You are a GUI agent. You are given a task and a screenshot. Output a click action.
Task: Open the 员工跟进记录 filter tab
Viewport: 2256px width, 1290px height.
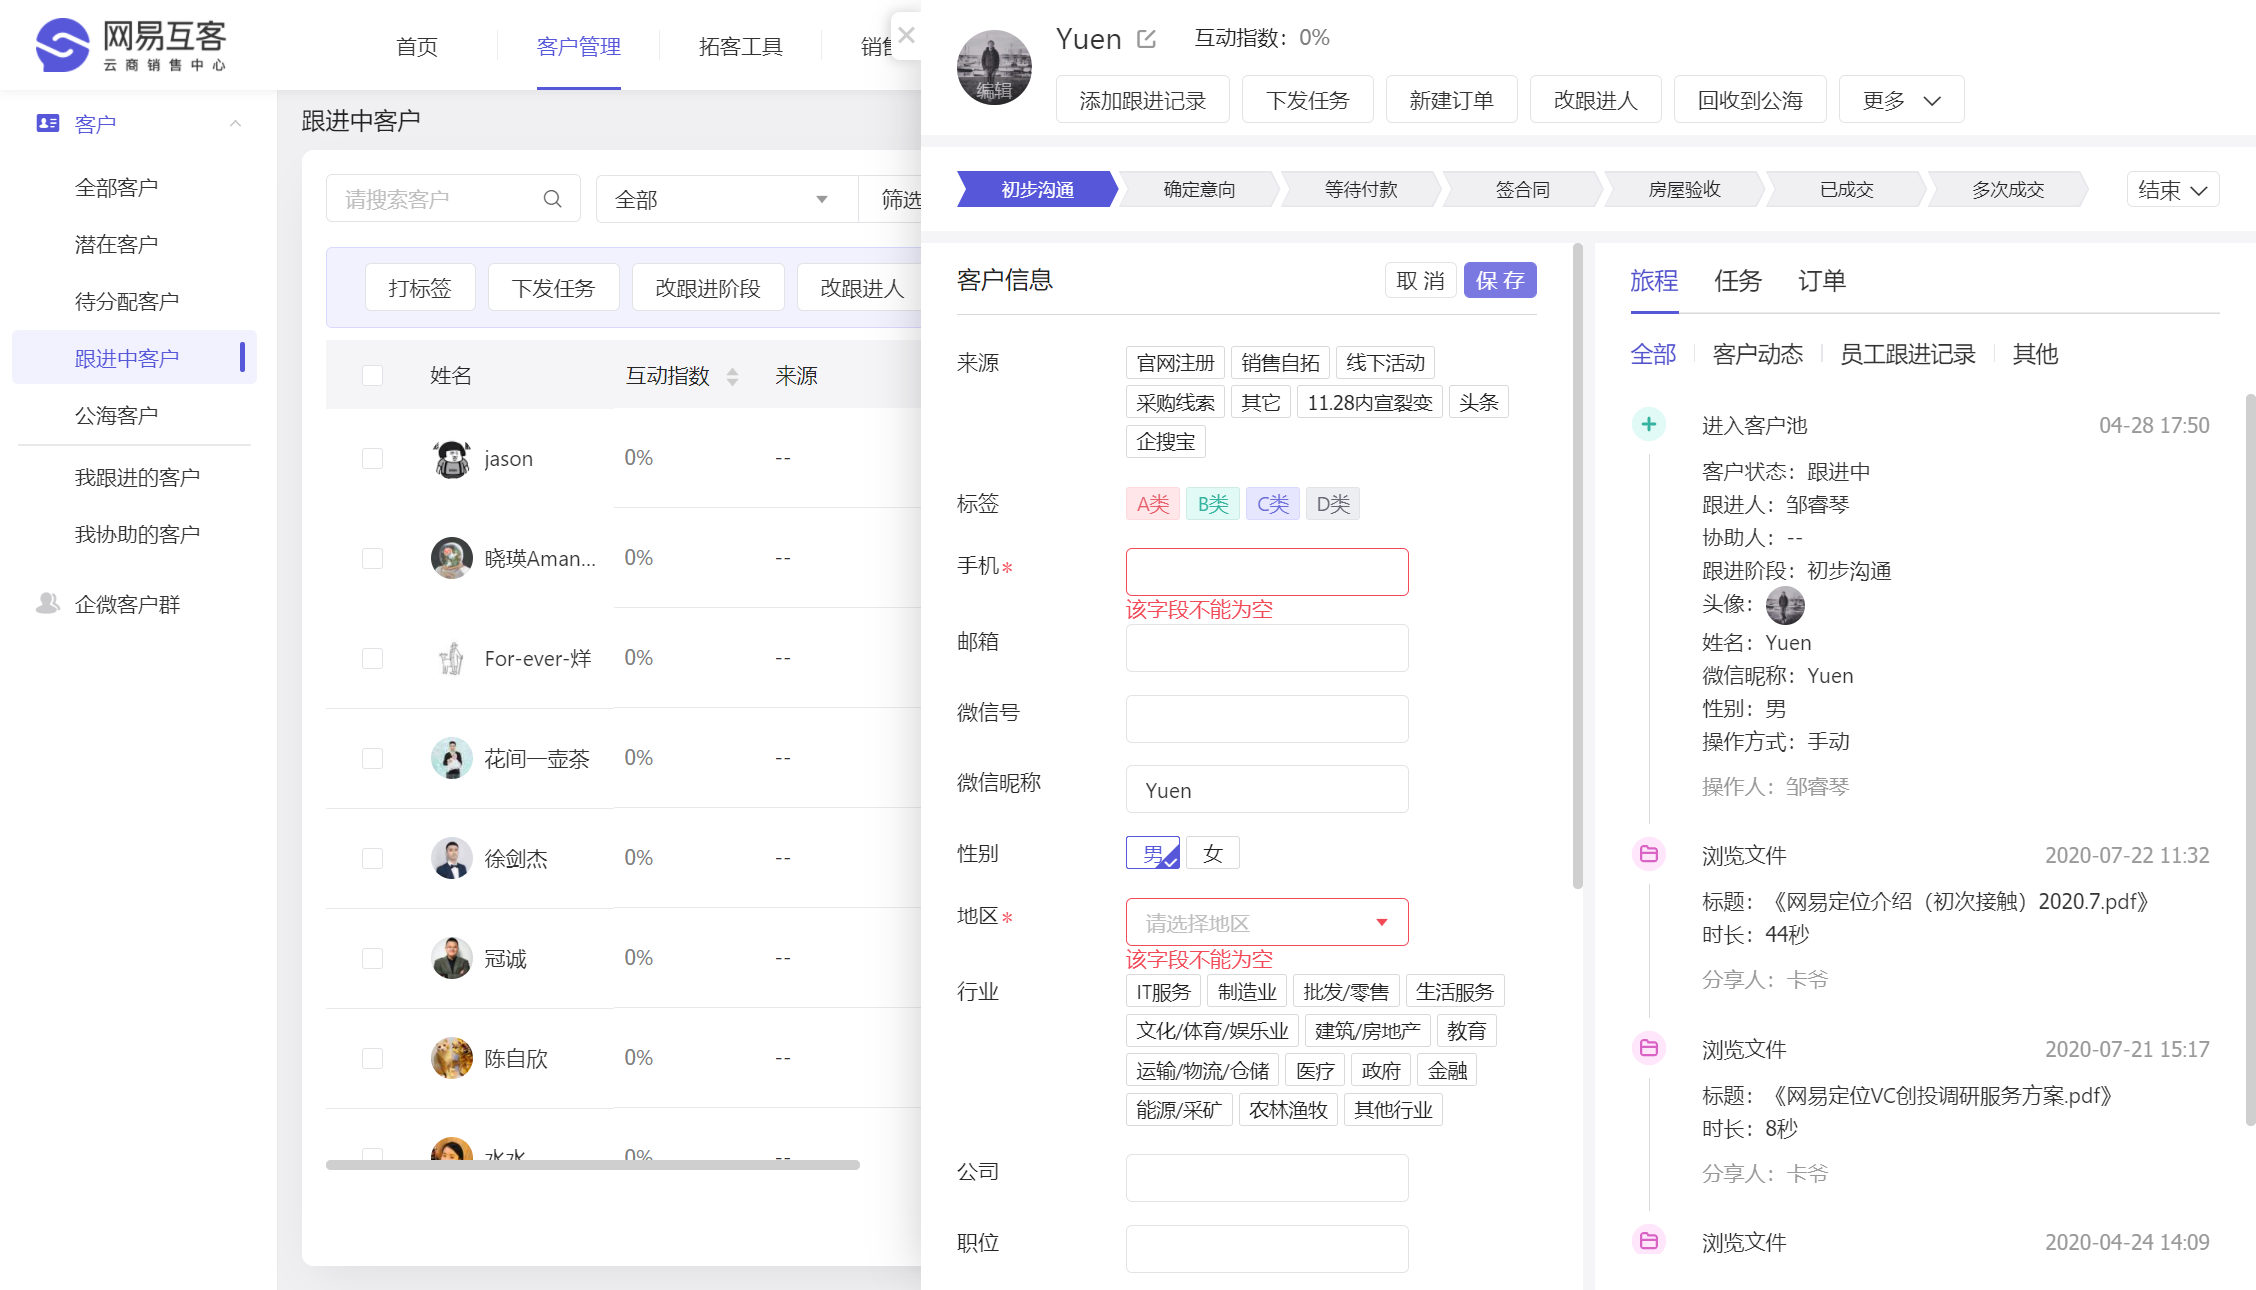coord(1907,354)
